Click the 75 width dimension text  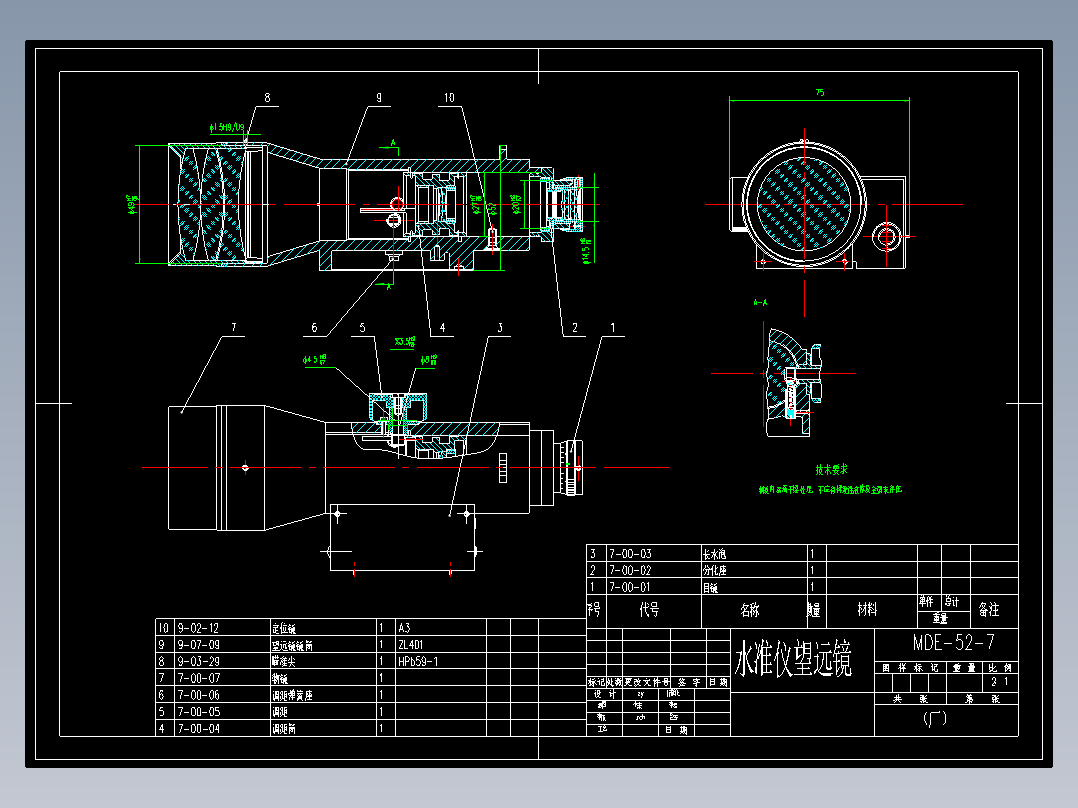coord(820,92)
